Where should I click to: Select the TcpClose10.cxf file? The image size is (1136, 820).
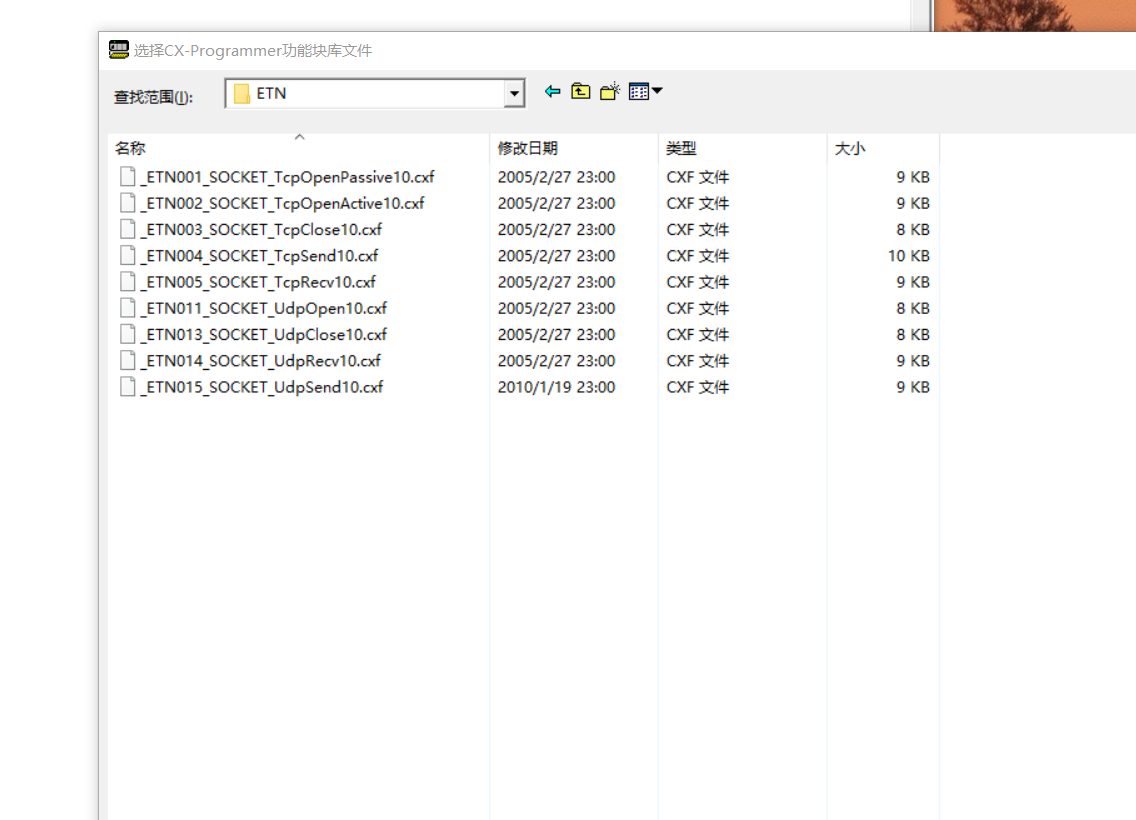tap(261, 229)
